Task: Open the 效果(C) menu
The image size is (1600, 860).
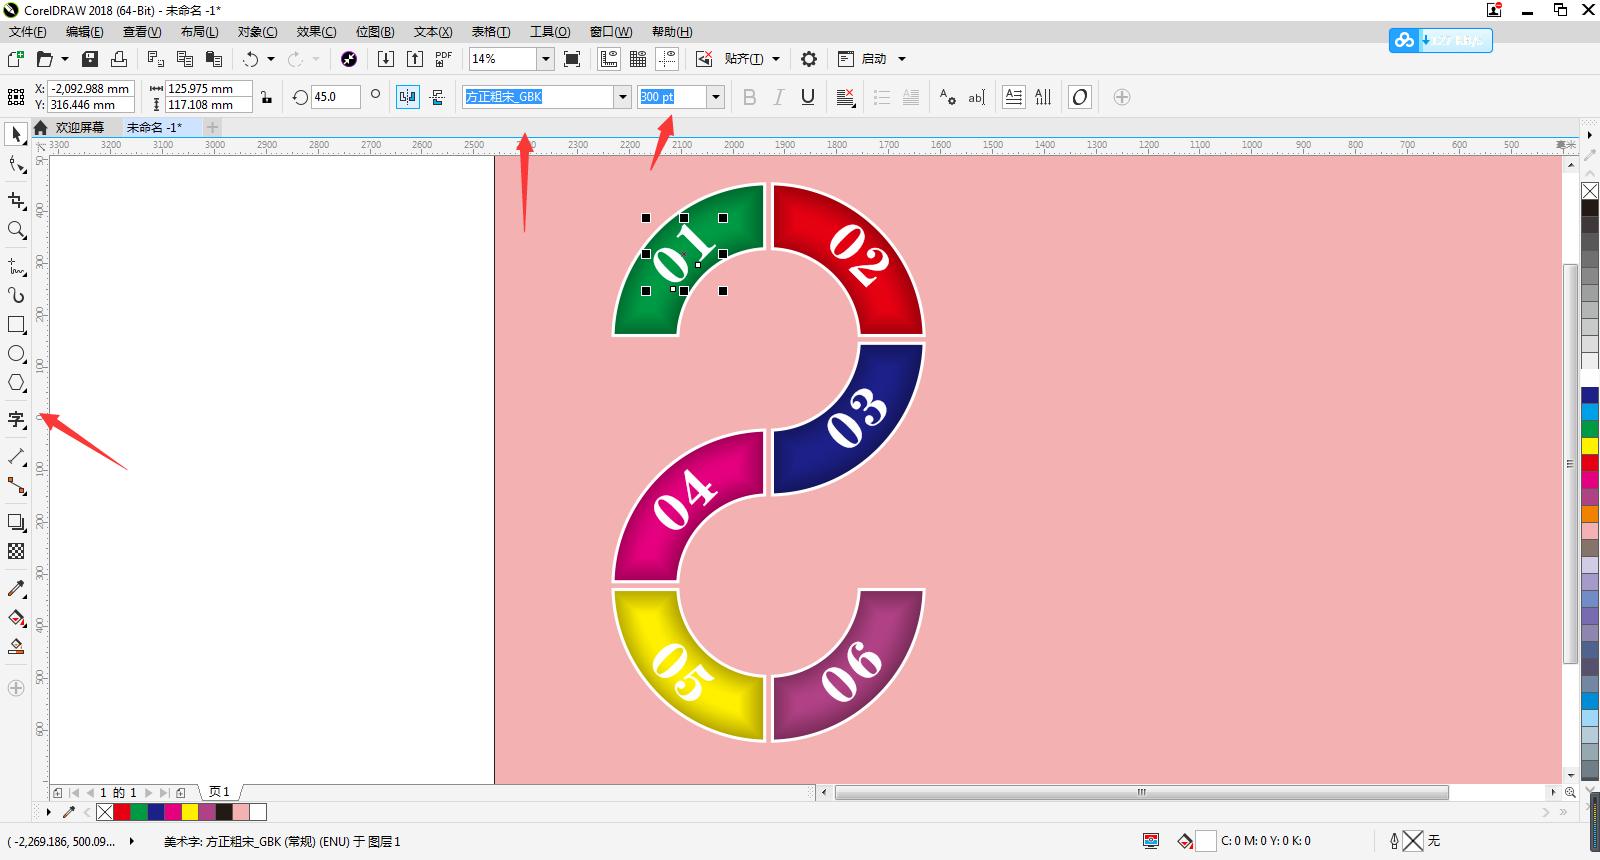Action: 316,32
